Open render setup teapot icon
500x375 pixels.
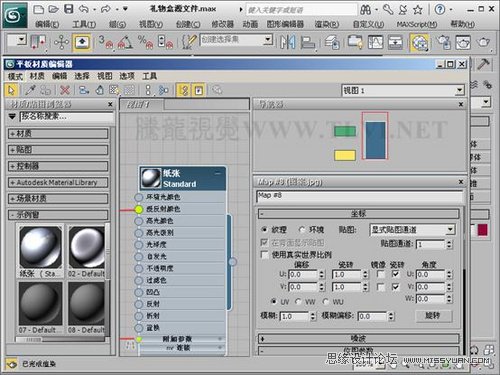443,42
